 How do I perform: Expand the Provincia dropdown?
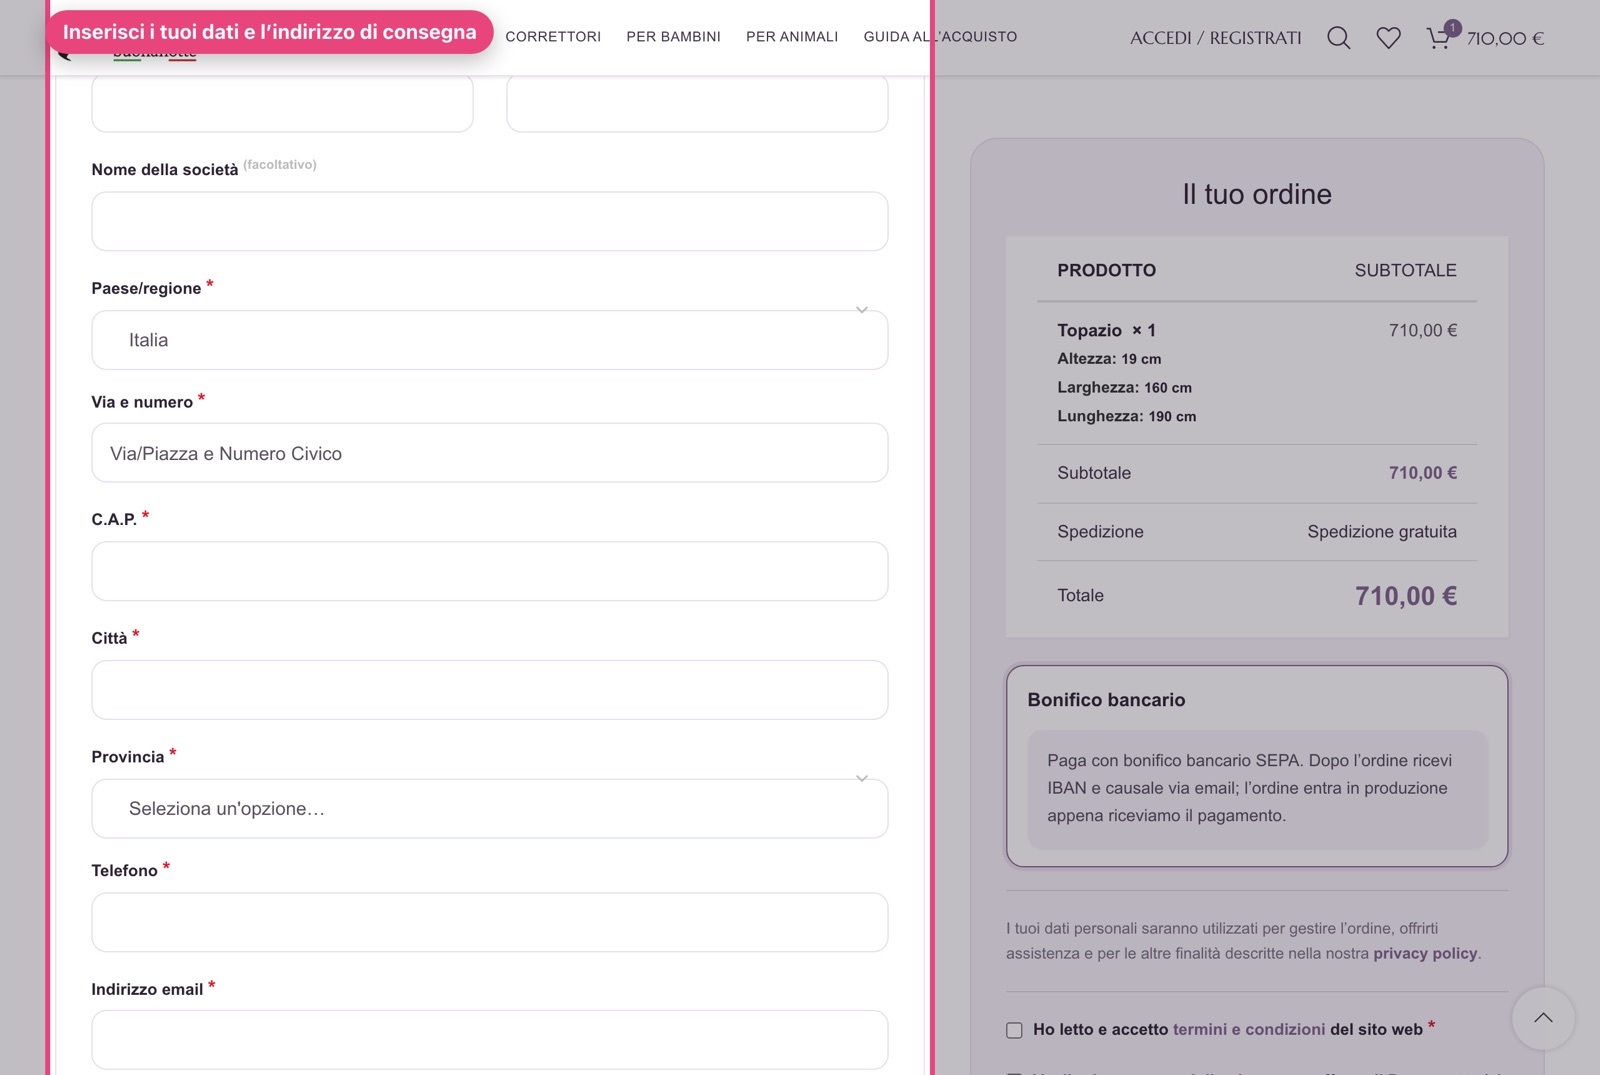(490, 808)
